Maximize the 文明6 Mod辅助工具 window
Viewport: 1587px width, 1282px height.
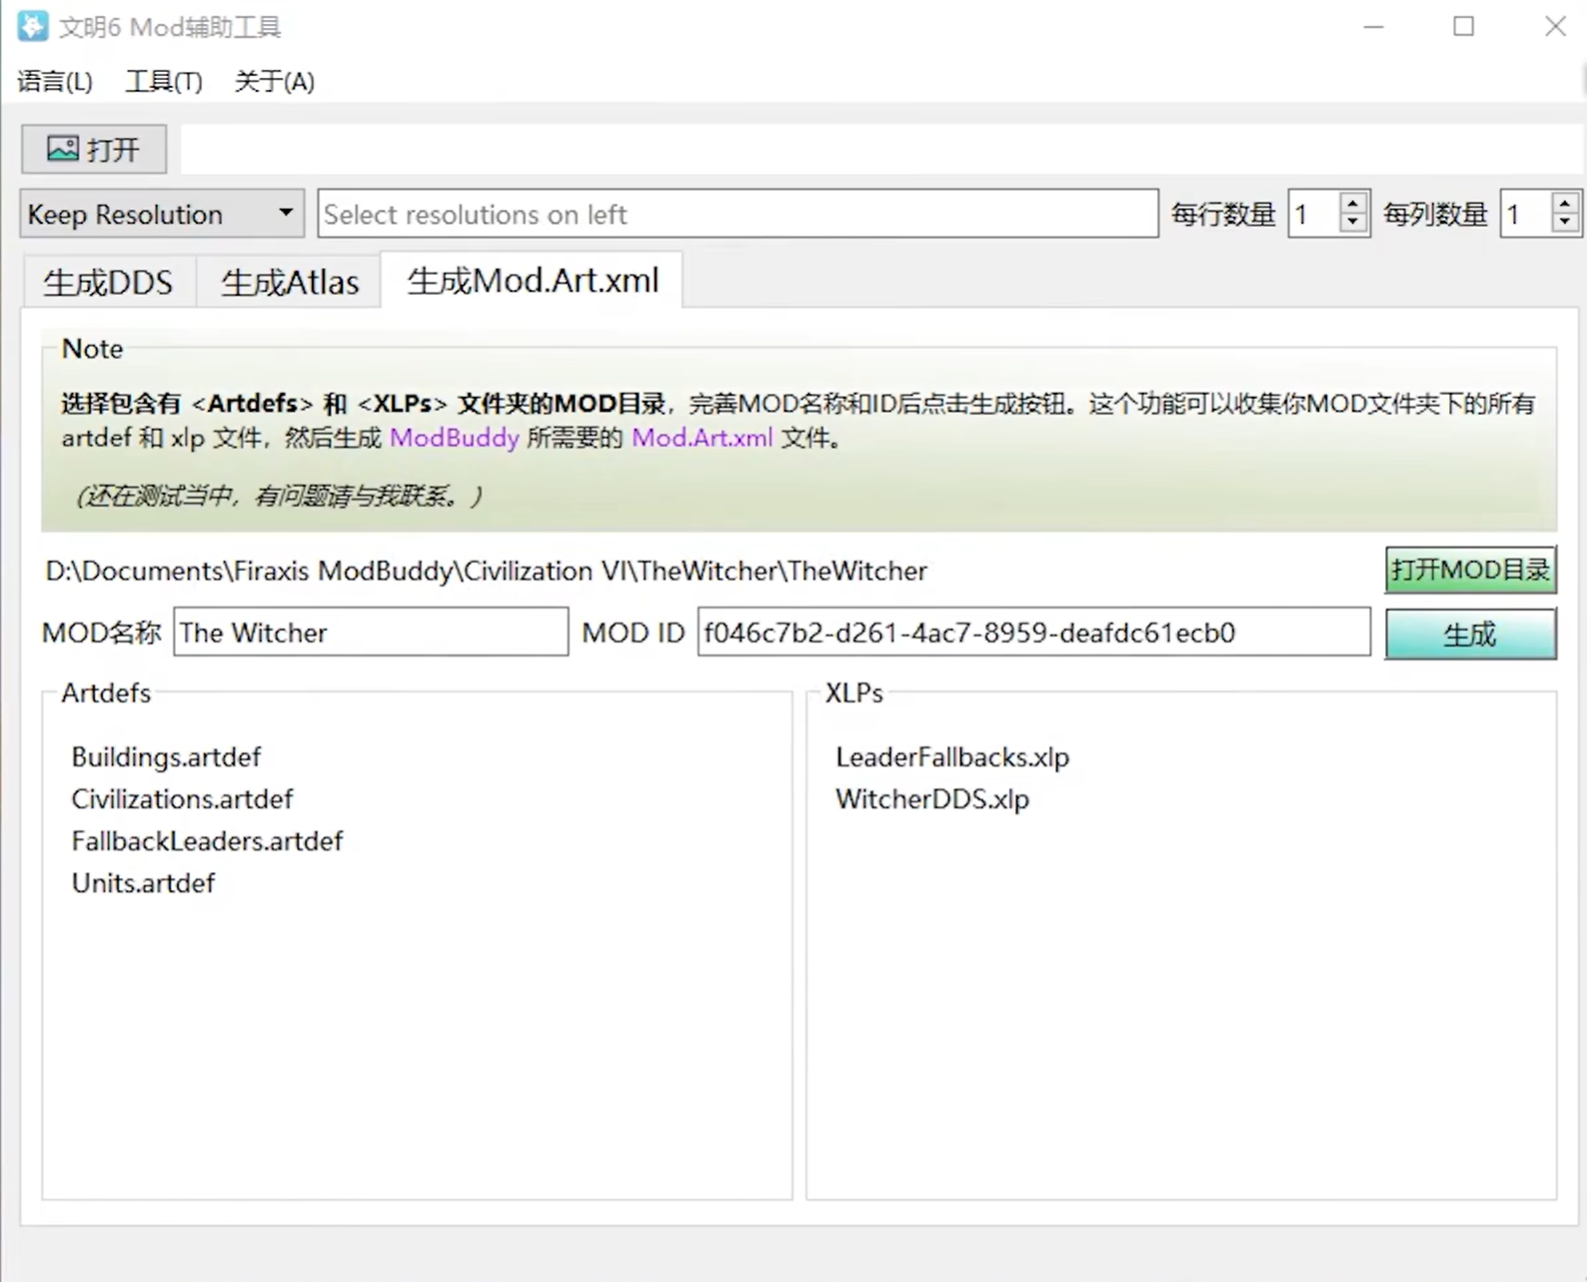pyautogui.click(x=1464, y=27)
